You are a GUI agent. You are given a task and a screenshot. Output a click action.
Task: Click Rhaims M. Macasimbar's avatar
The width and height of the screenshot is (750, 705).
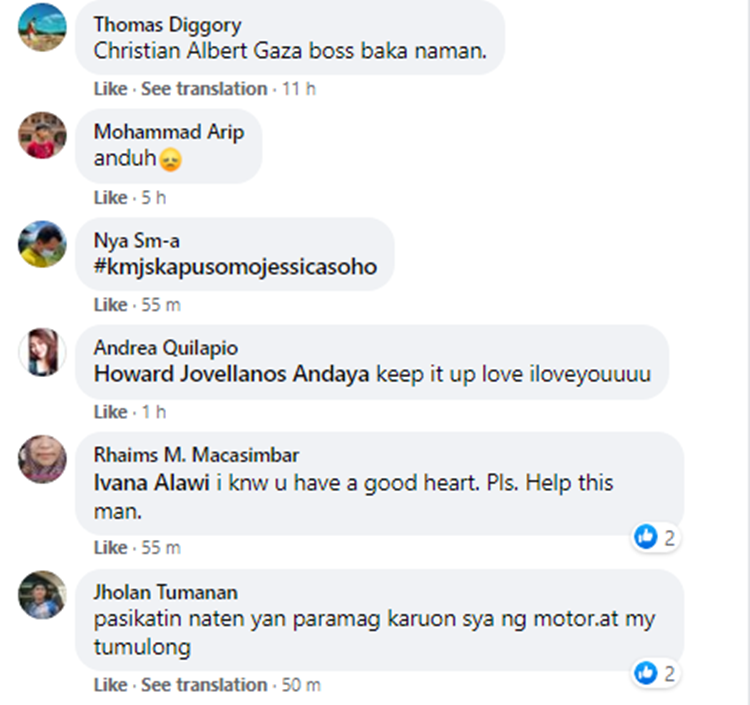coord(43,459)
